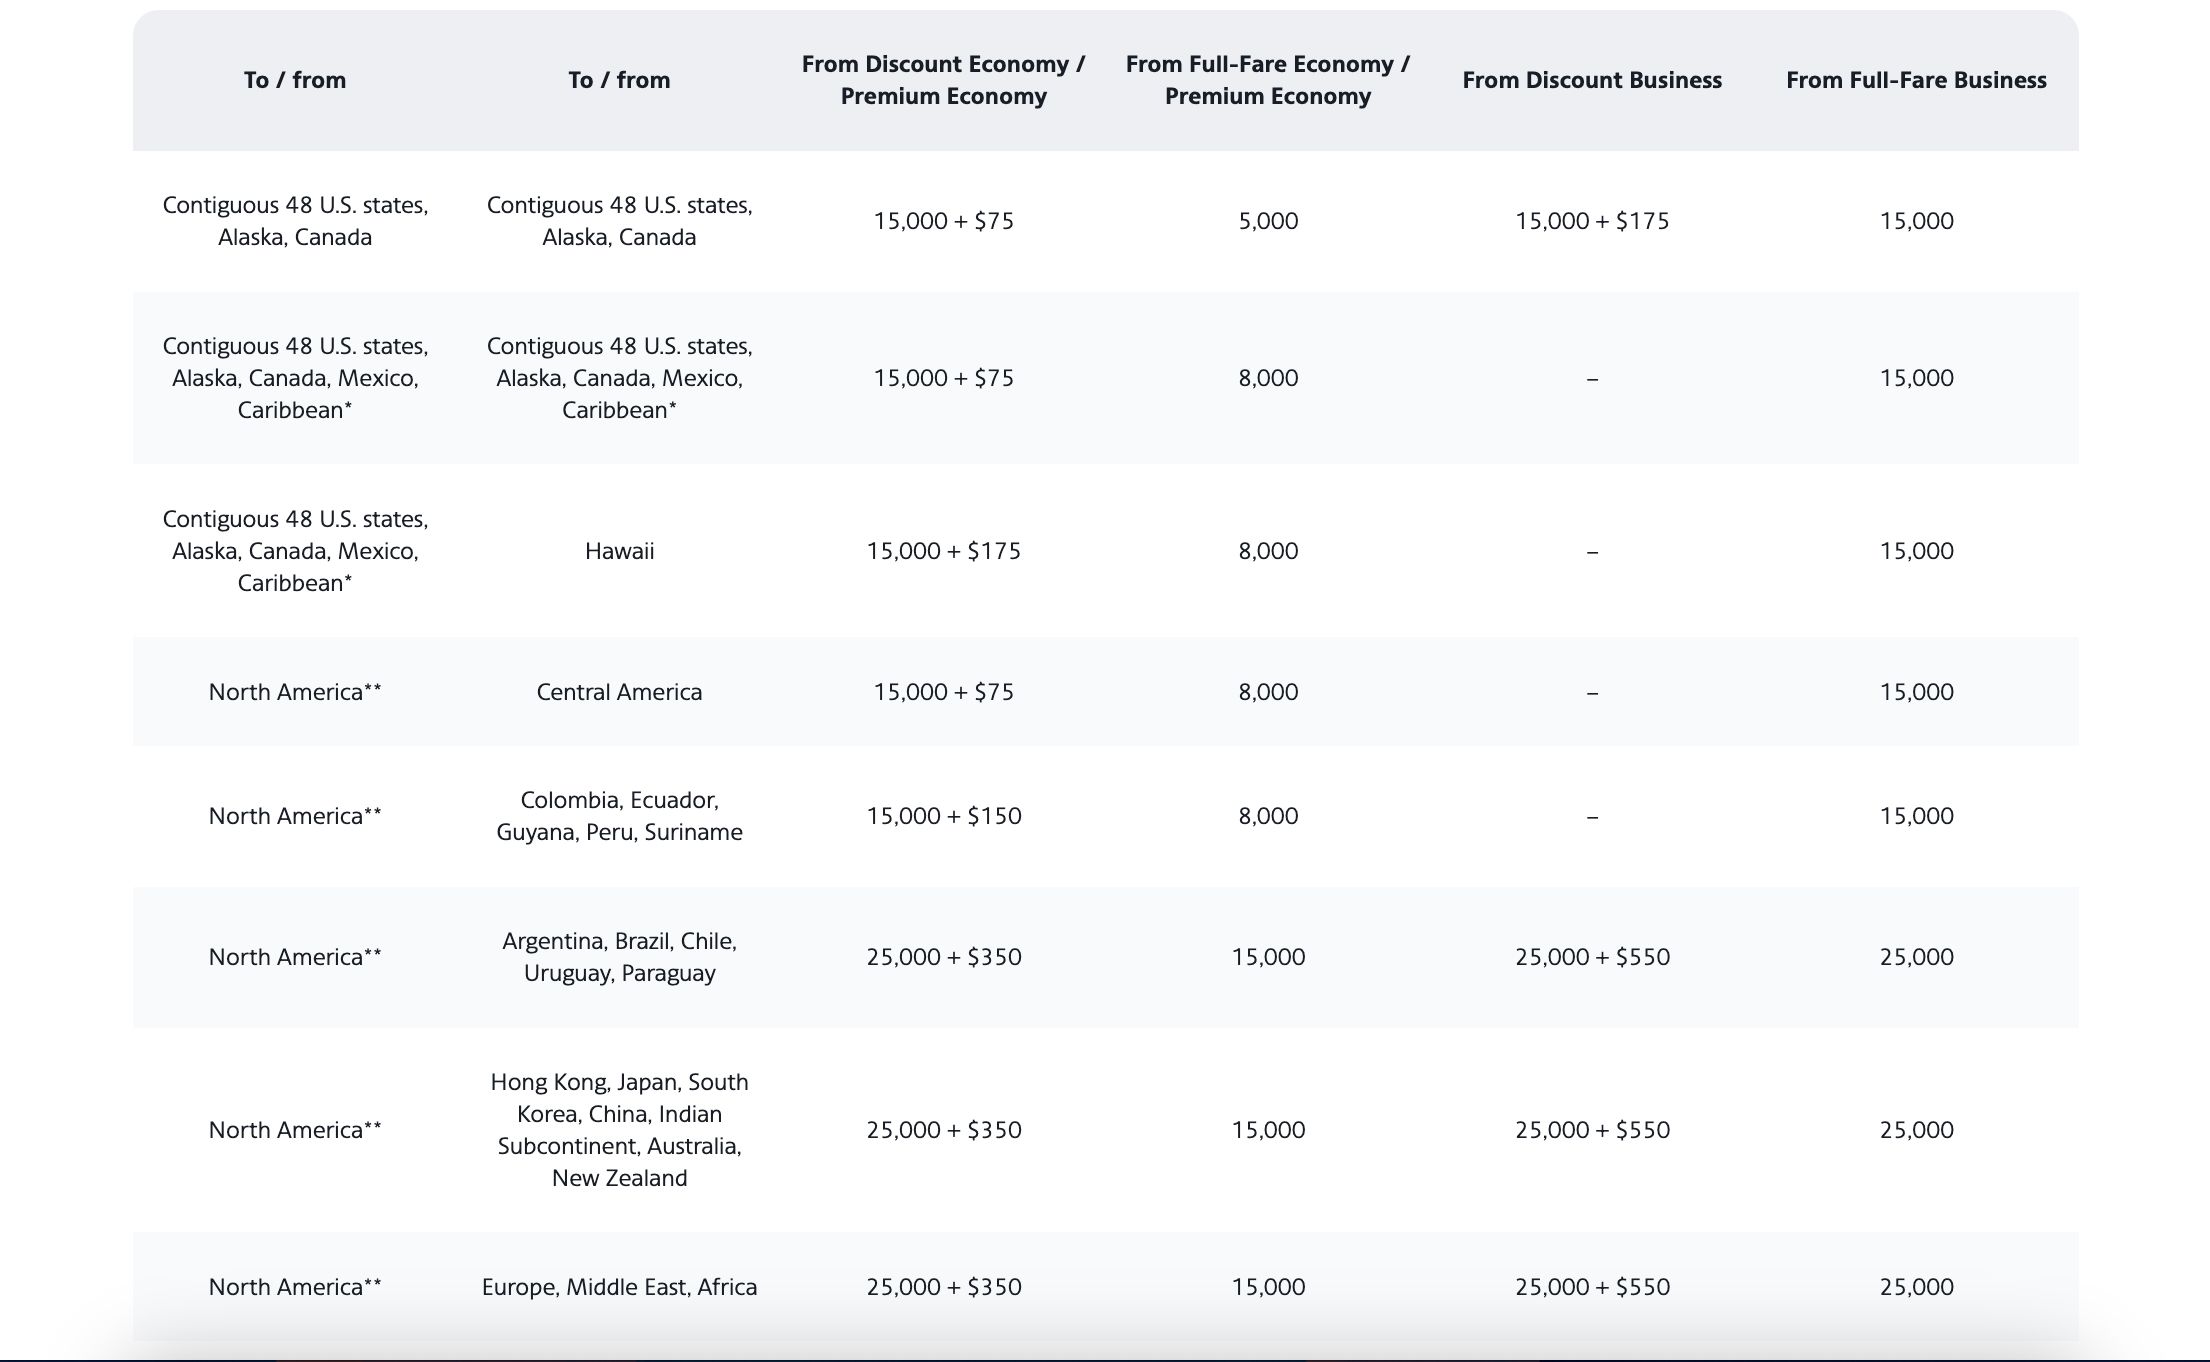2210x1362 pixels.
Task: Click '8,000' in the Colombia, Ecuador row
Action: tap(1268, 816)
